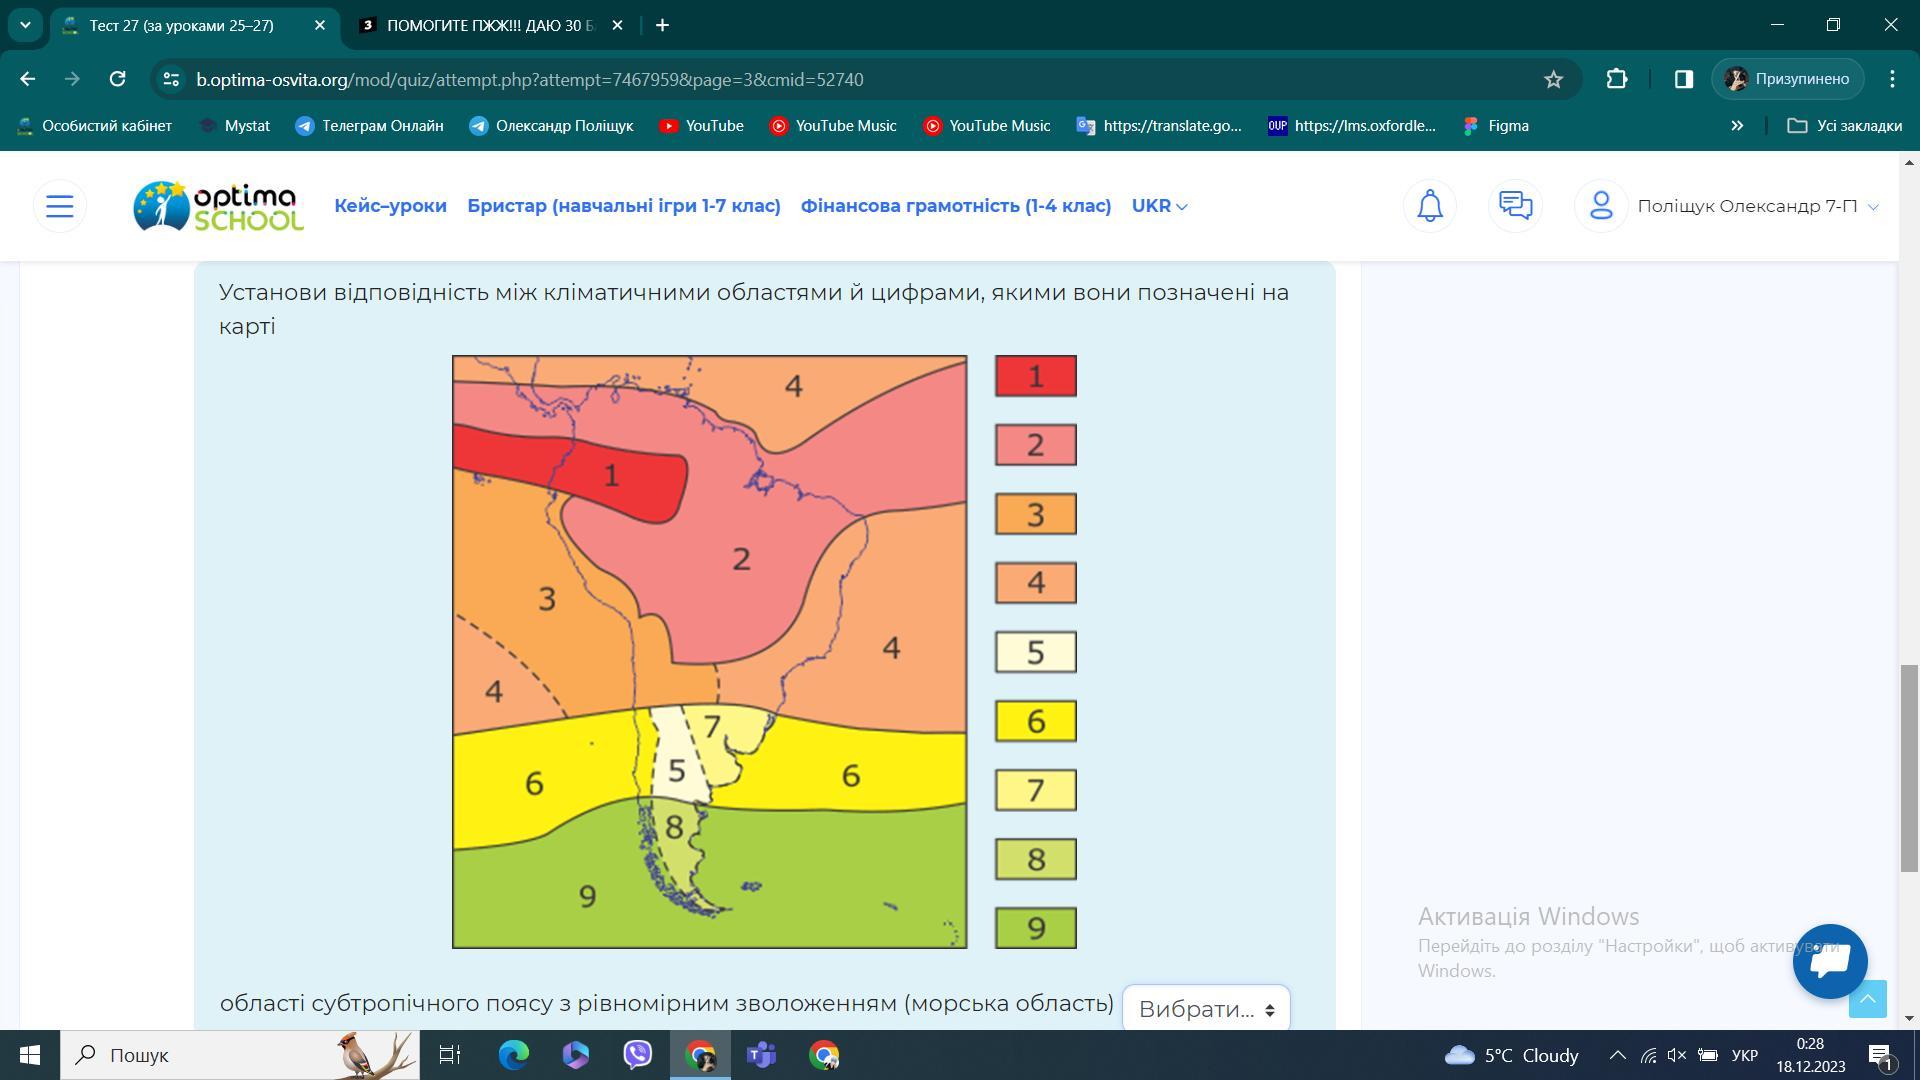Viewport: 1920px width, 1080px height.
Task: Click the hamburger menu icon
Action: click(60, 206)
